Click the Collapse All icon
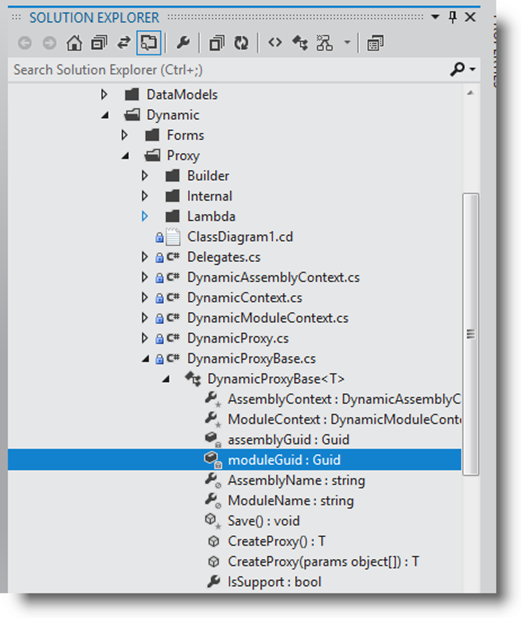The width and height of the screenshot is (521, 618). [x=217, y=43]
